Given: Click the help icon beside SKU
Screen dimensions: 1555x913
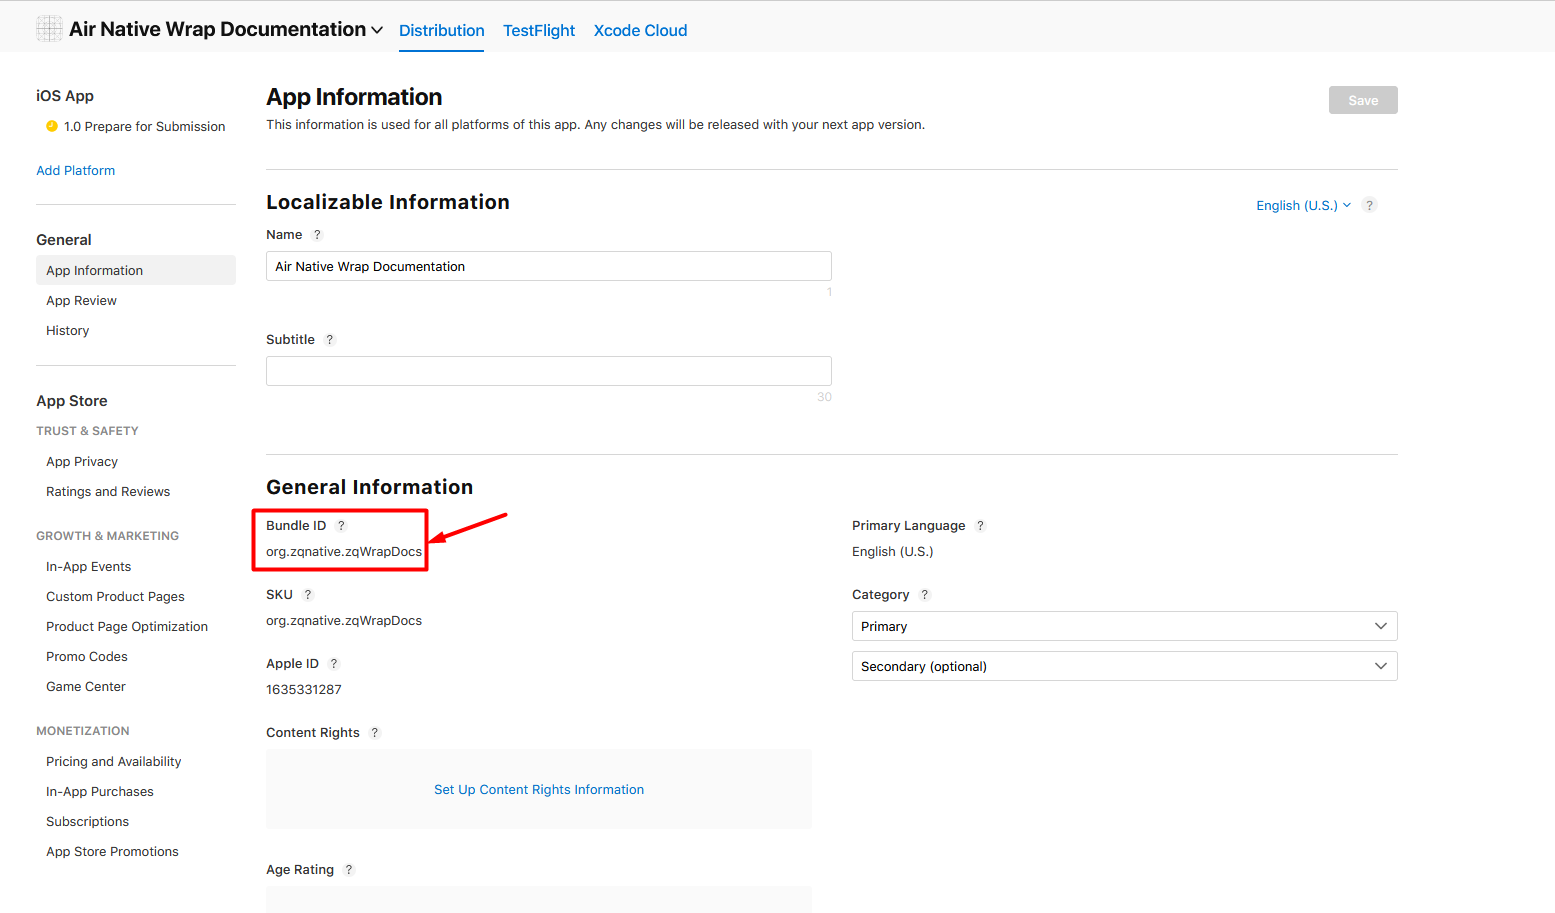Looking at the screenshot, I should pyautogui.click(x=308, y=595).
